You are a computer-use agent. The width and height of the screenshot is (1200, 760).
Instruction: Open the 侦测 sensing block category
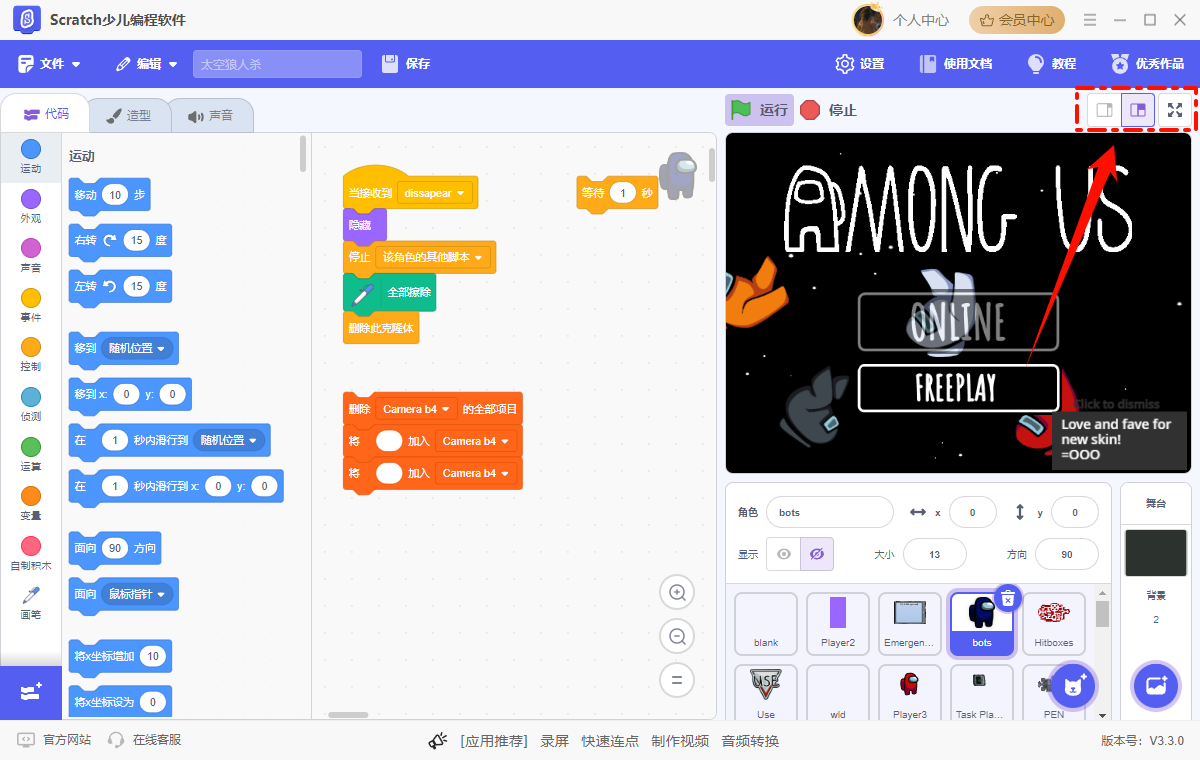tap(31, 405)
